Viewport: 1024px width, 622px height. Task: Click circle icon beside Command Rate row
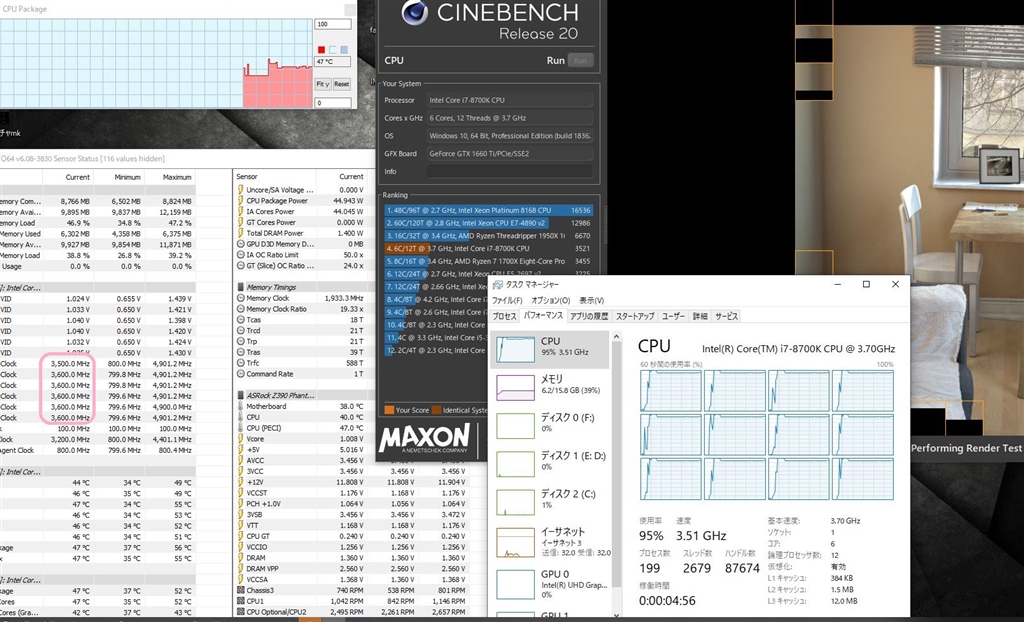[240, 374]
